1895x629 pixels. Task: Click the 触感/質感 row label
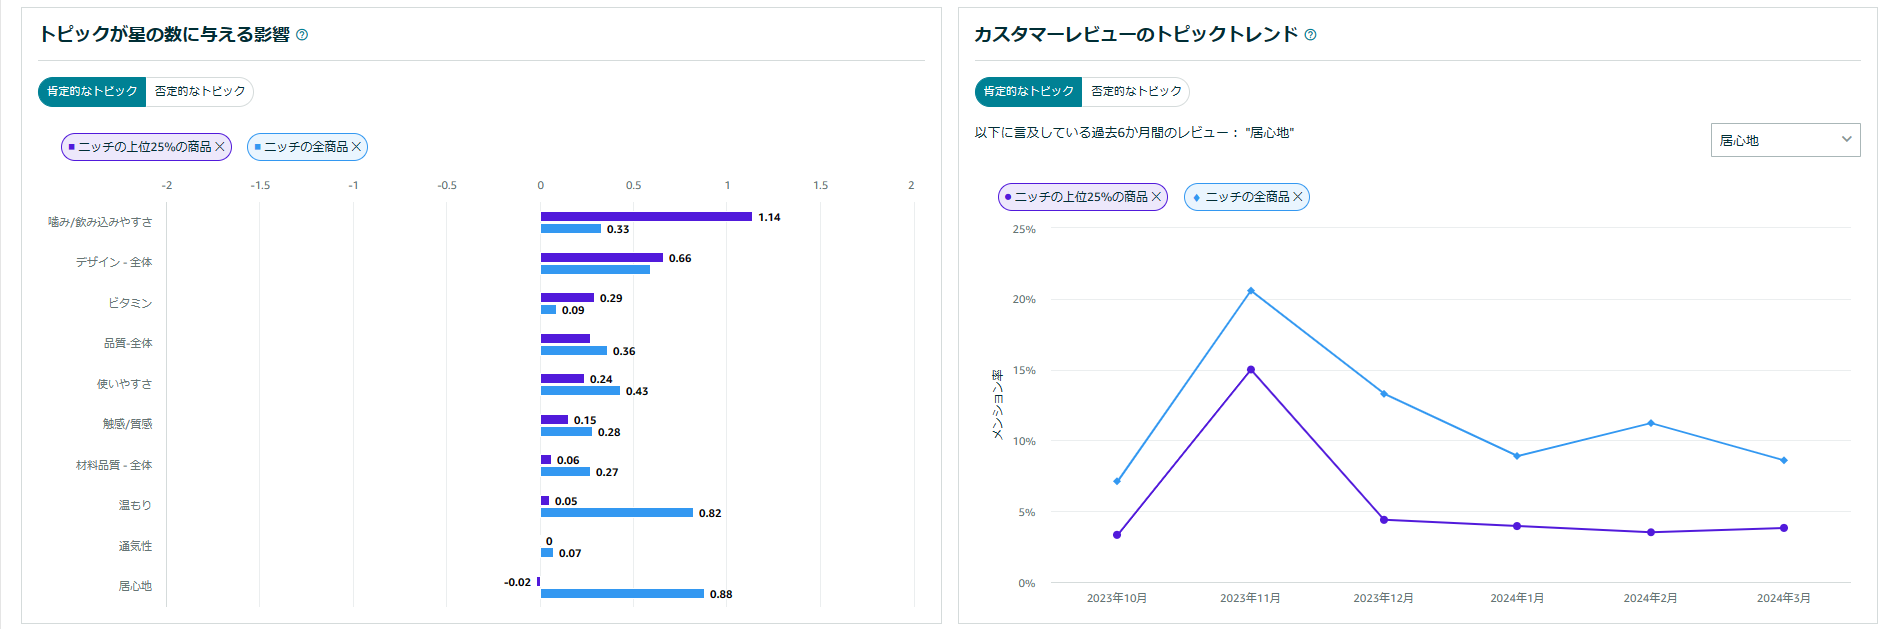tap(128, 424)
